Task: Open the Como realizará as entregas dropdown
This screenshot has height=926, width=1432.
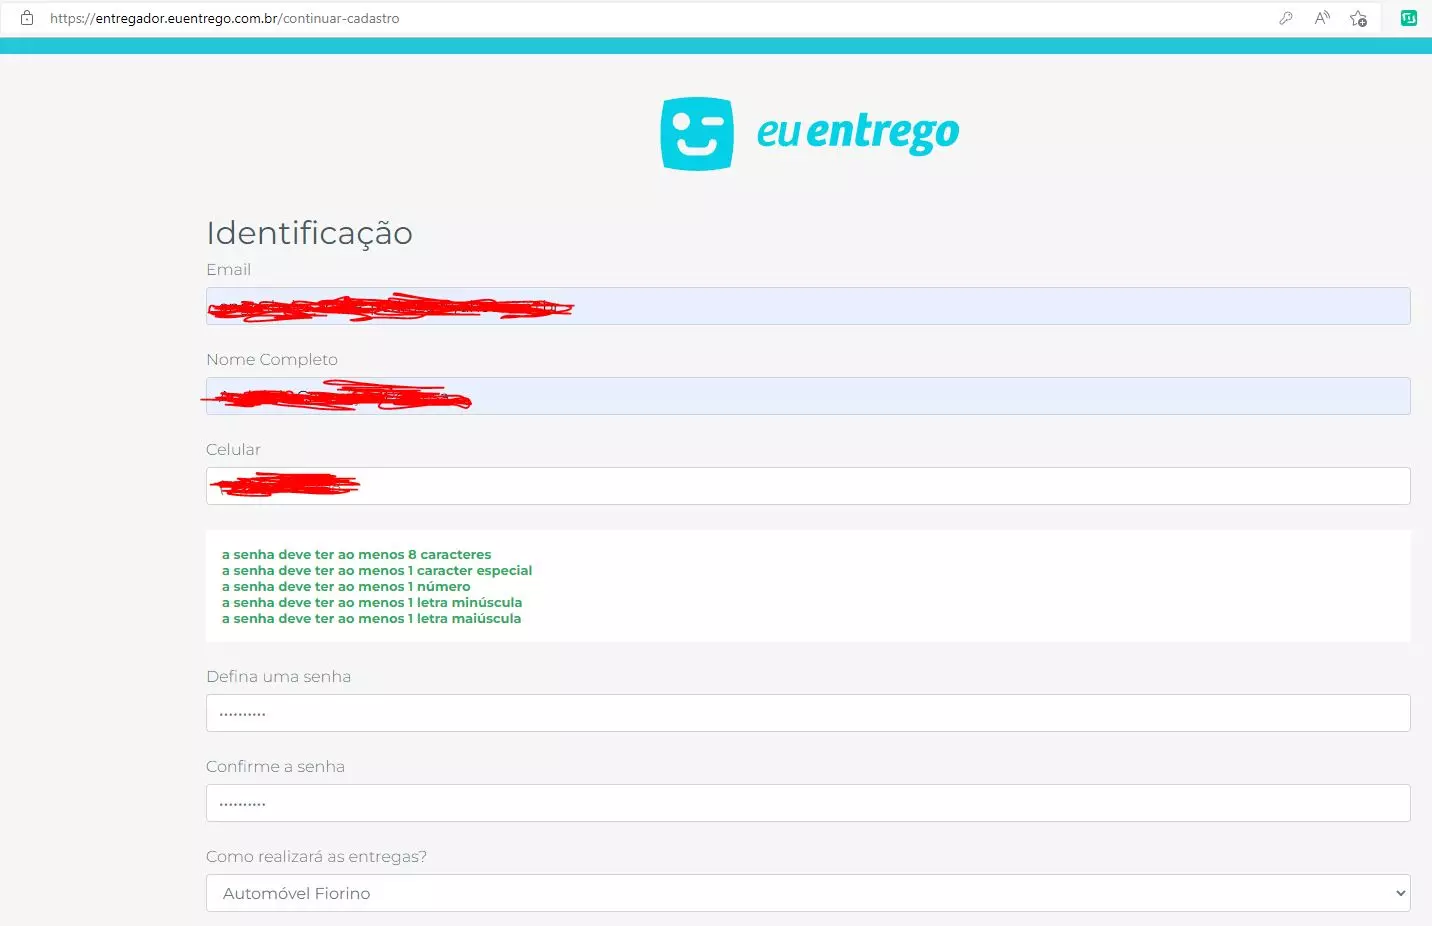Action: (808, 893)
